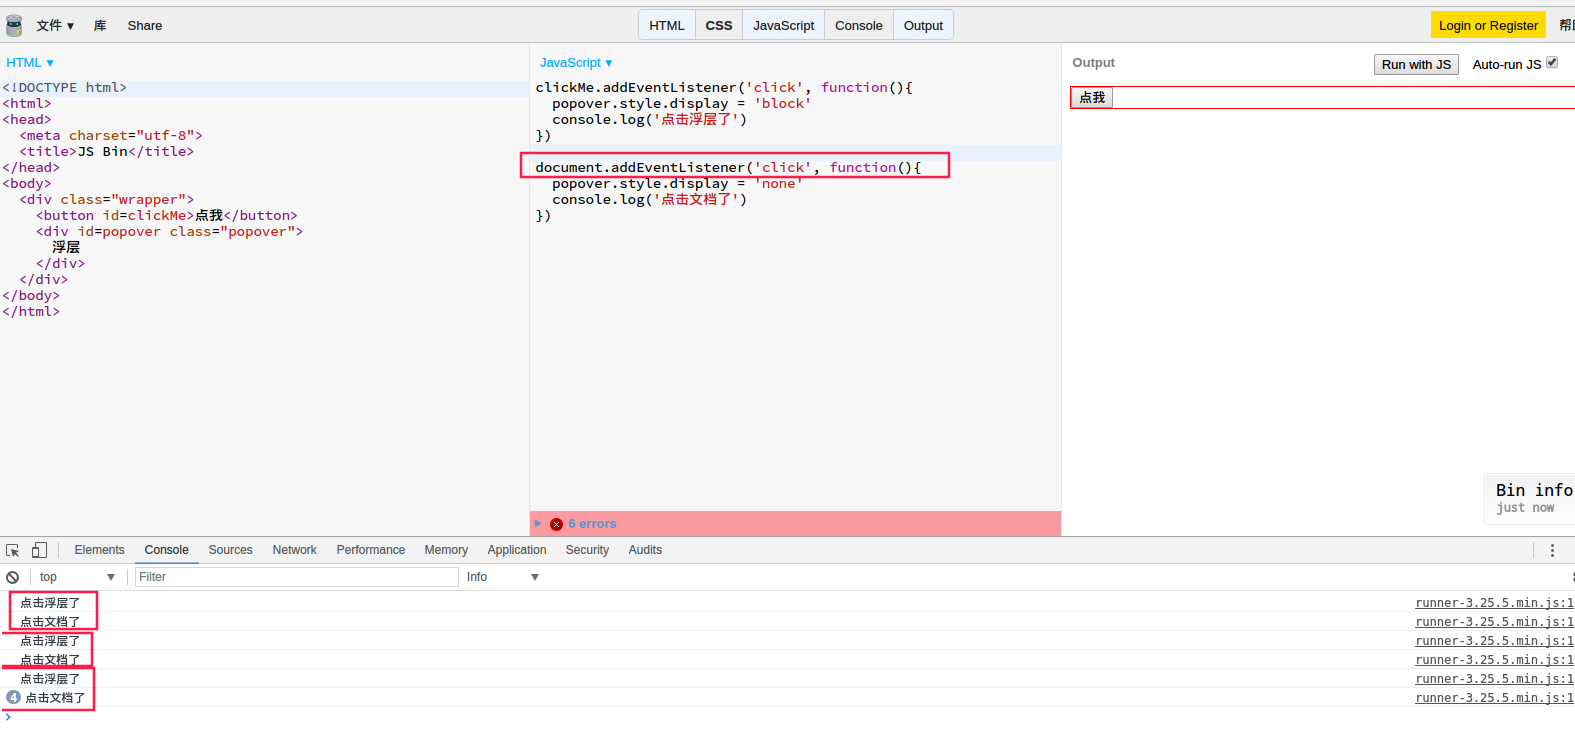This screenshot has height=731, width=1575.
Task: Toggle the Auto-run JS checkbox
Action: (x=1552, y=63)
